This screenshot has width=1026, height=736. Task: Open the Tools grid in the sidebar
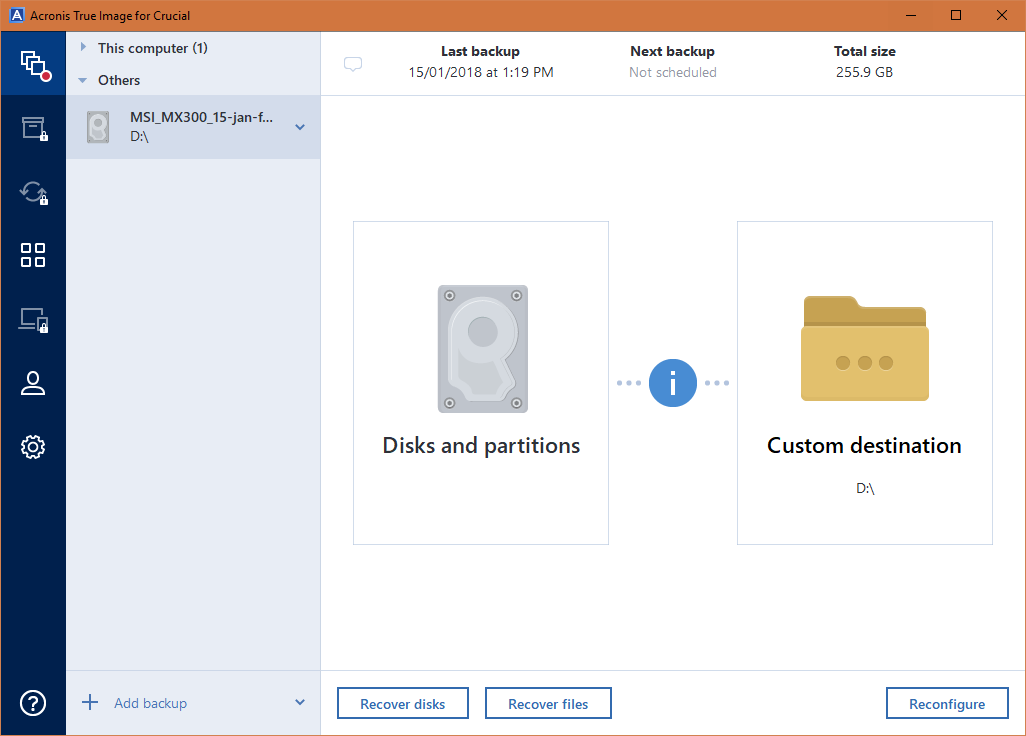(x=33, y=255)
